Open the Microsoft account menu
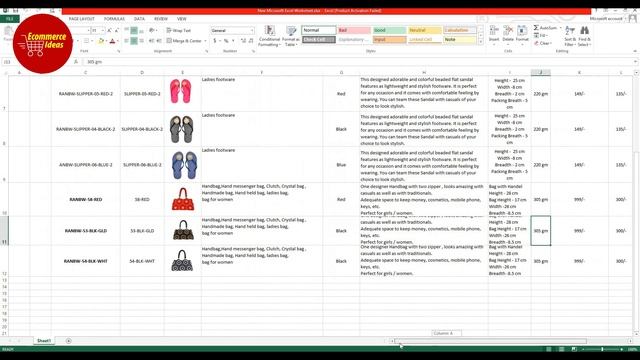The width and height of the screenshot is (640, 360). 608,19
